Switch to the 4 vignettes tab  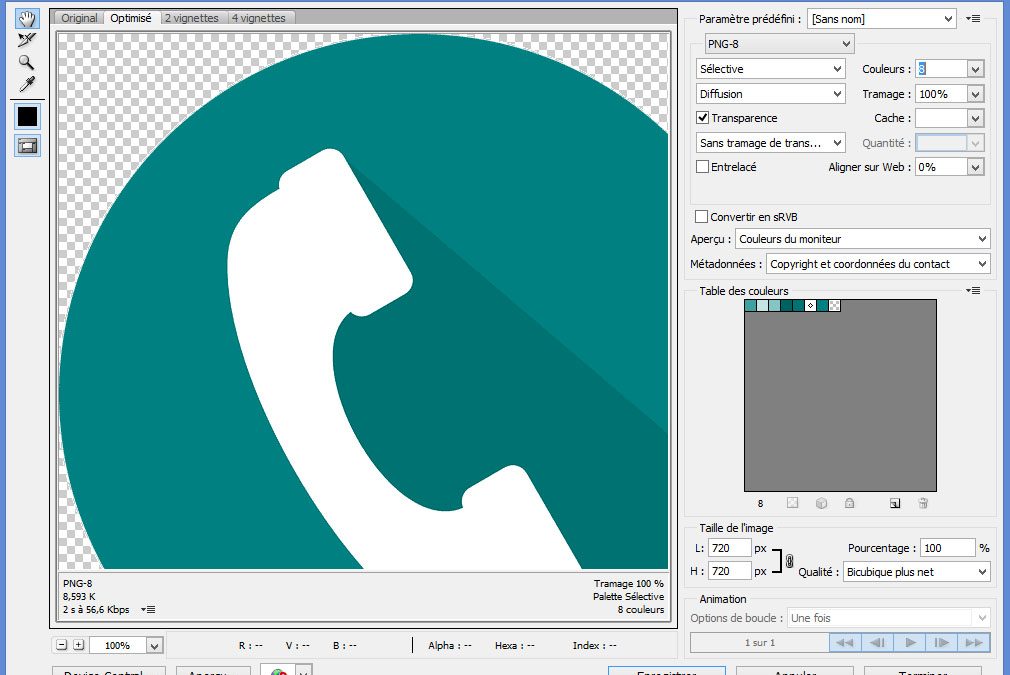click(x=258, y=18)
